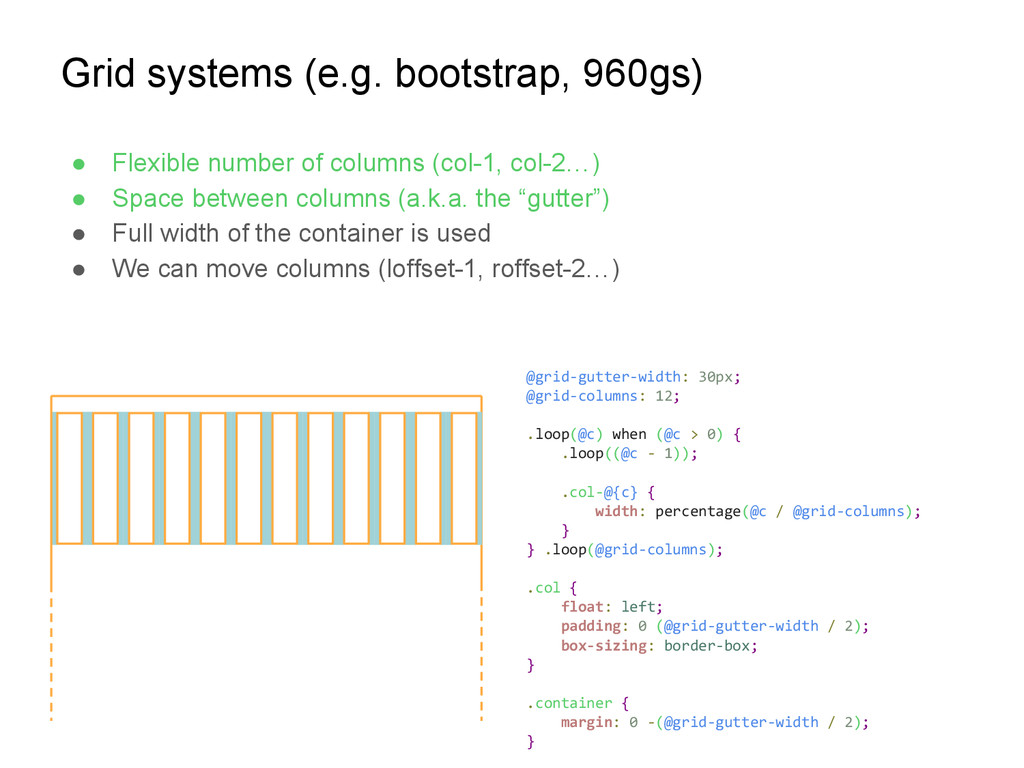Click the code line '.loop((@c - 1));'
Screen dimensions: 1024x768
pyautogui.click(x=630, y=454)
